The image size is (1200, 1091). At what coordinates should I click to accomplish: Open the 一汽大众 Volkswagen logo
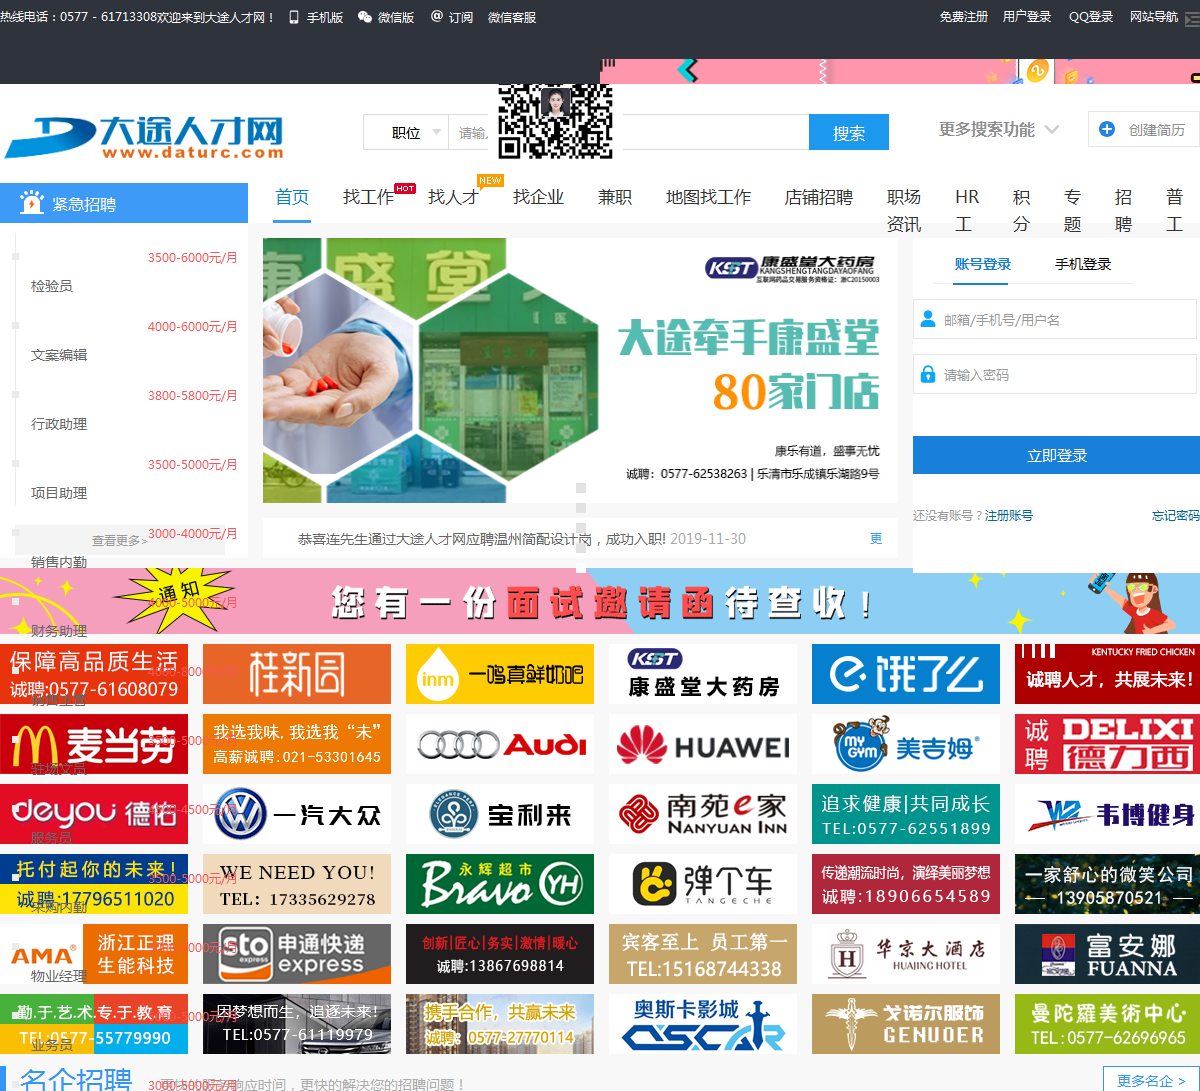point(297,814)
